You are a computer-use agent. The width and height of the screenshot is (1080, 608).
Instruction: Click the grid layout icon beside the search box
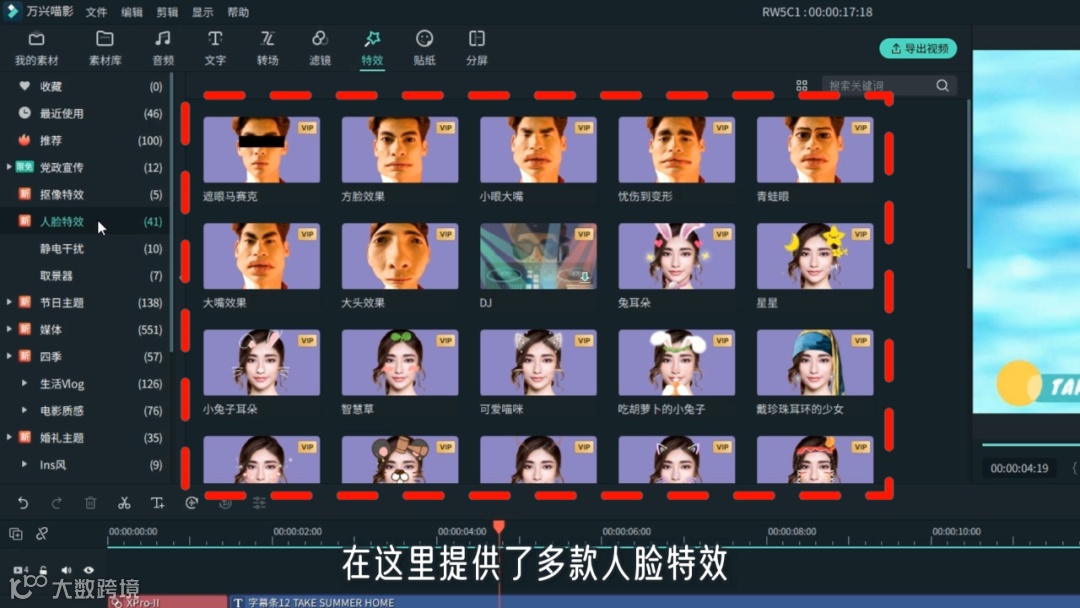[801, 85]
